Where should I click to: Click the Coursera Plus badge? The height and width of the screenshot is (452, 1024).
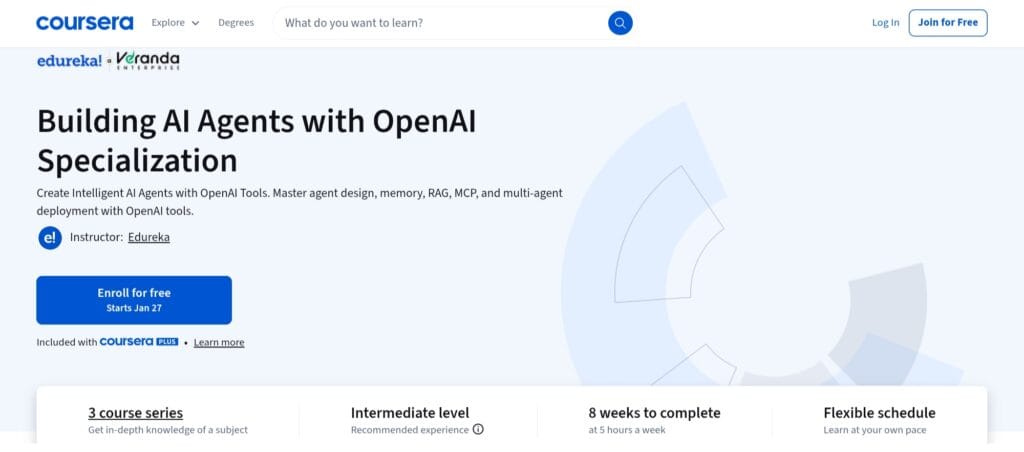[139, 342]
